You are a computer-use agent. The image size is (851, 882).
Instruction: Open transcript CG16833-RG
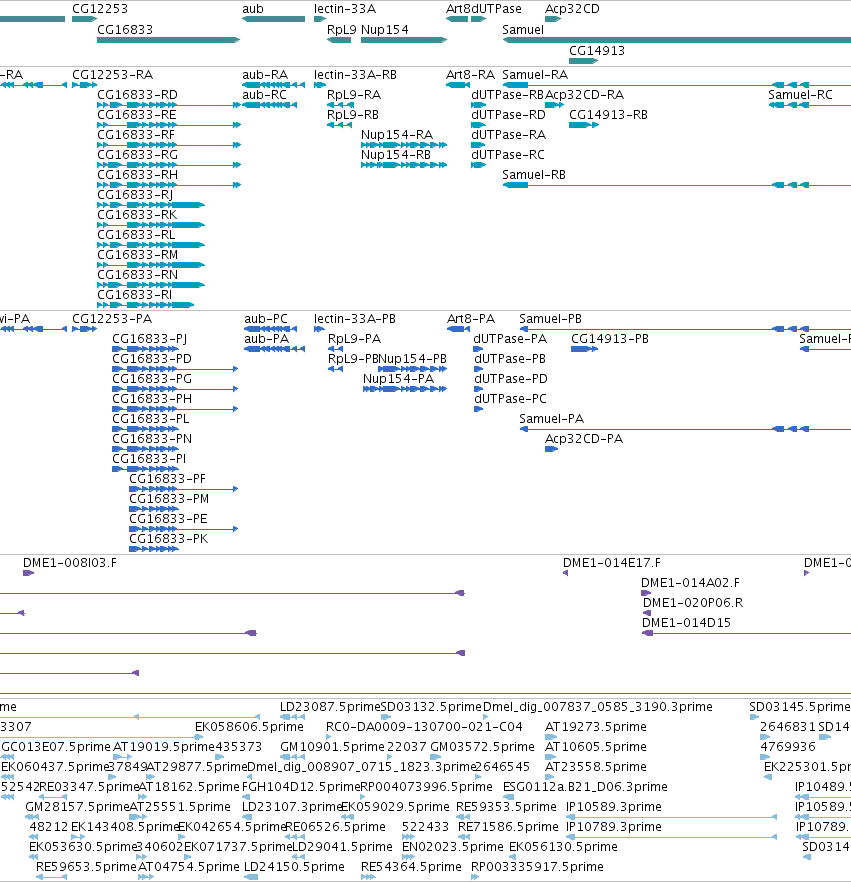click(137, 155)
